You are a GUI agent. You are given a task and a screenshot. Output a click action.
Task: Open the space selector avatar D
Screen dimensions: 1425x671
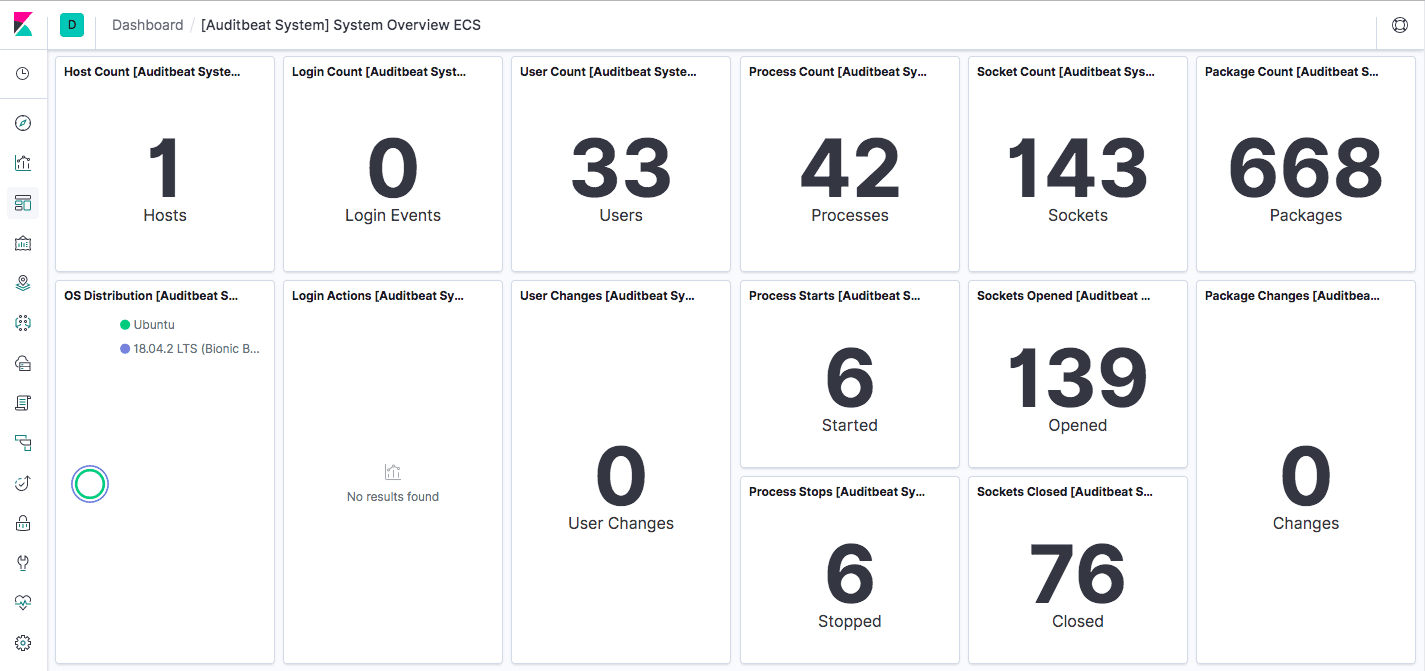click(x=71, y=25)
